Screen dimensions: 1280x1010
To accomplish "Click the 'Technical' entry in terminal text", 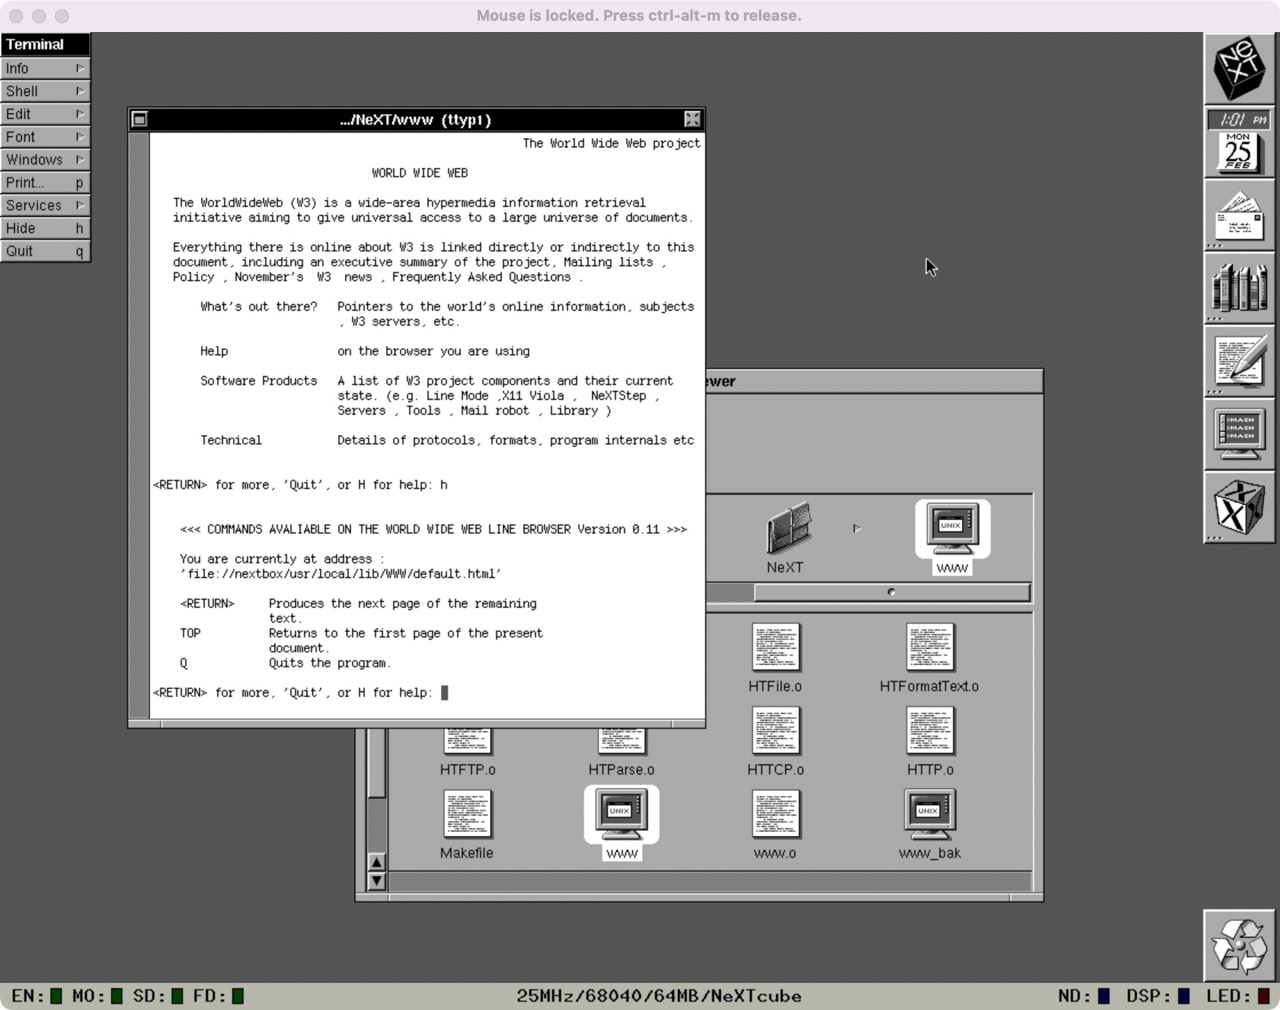I will tap(231, 440).
